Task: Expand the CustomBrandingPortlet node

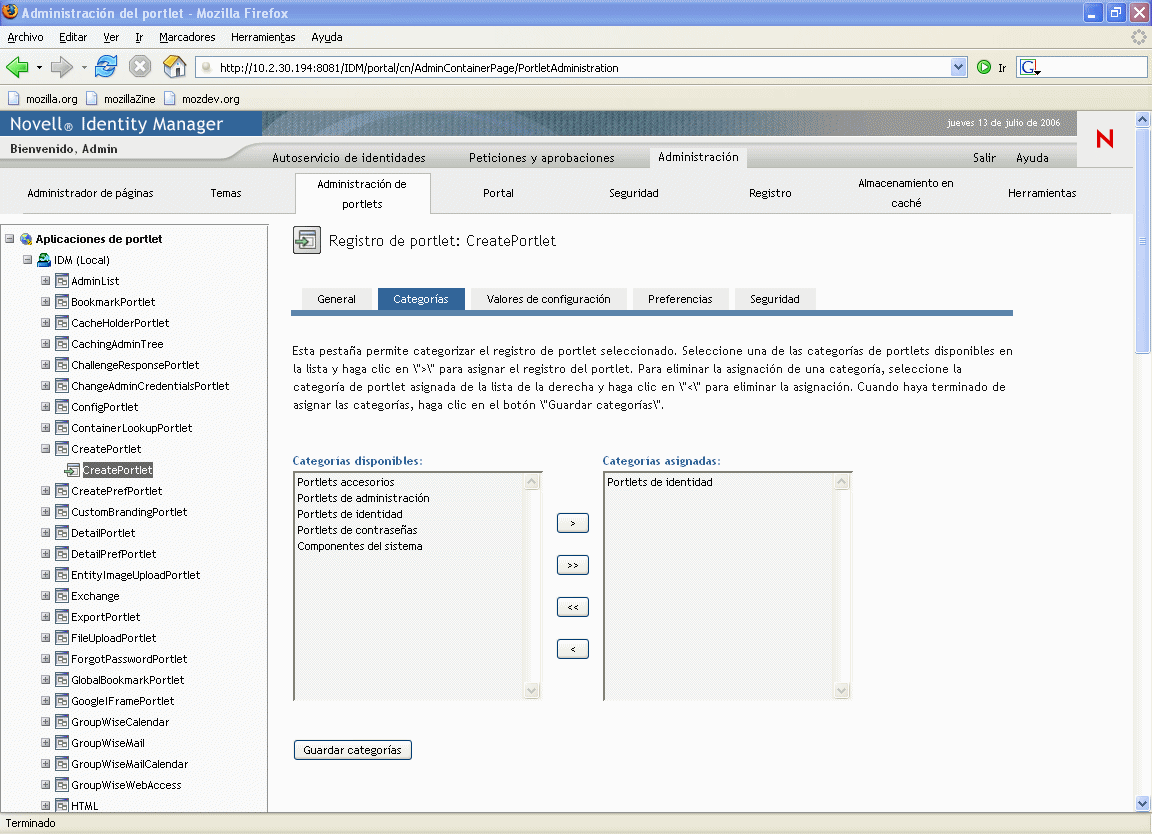Action: [x=46, y=512]
